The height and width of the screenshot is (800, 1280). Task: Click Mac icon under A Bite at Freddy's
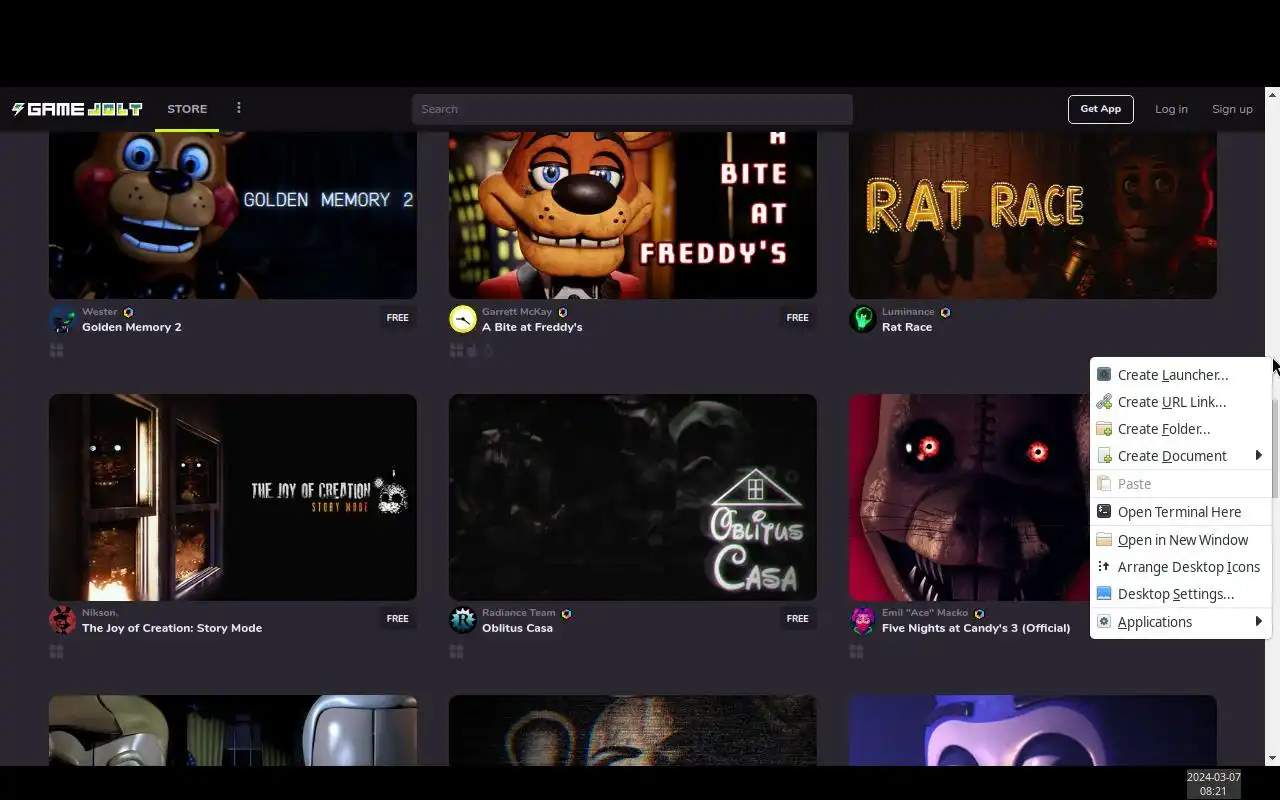472,350
